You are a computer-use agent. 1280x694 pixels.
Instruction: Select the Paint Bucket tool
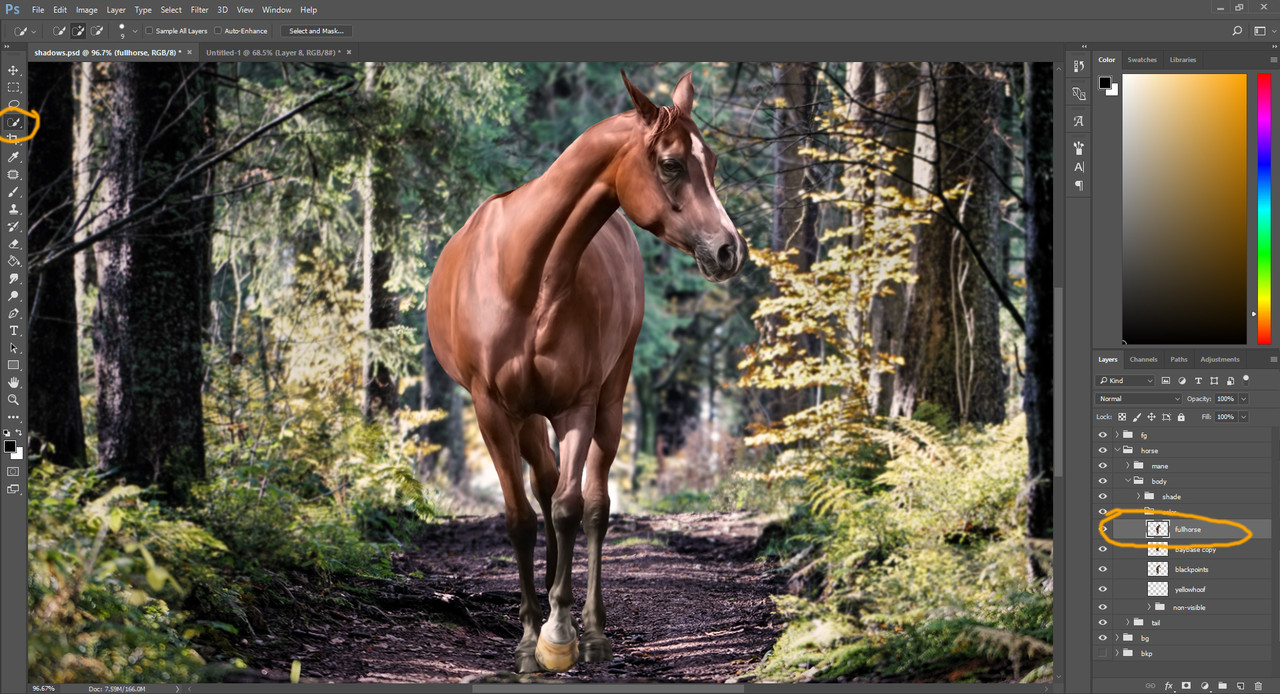click(x=13, y=261)
